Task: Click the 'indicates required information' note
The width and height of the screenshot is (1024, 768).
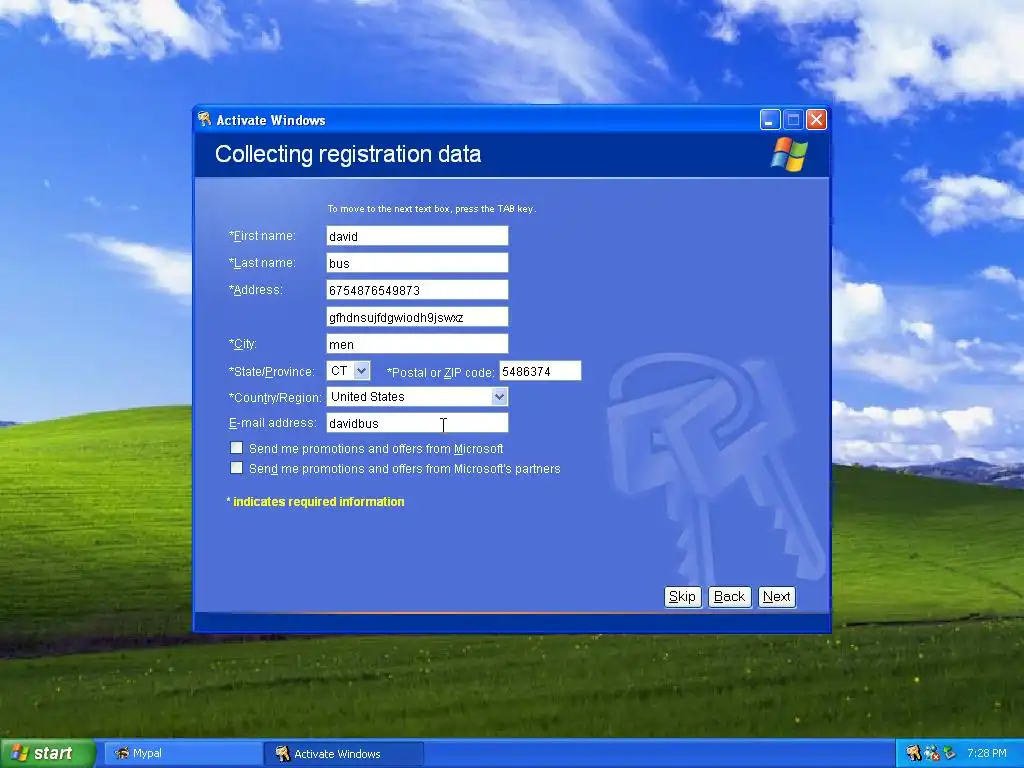Action: (x=315, y=502)
